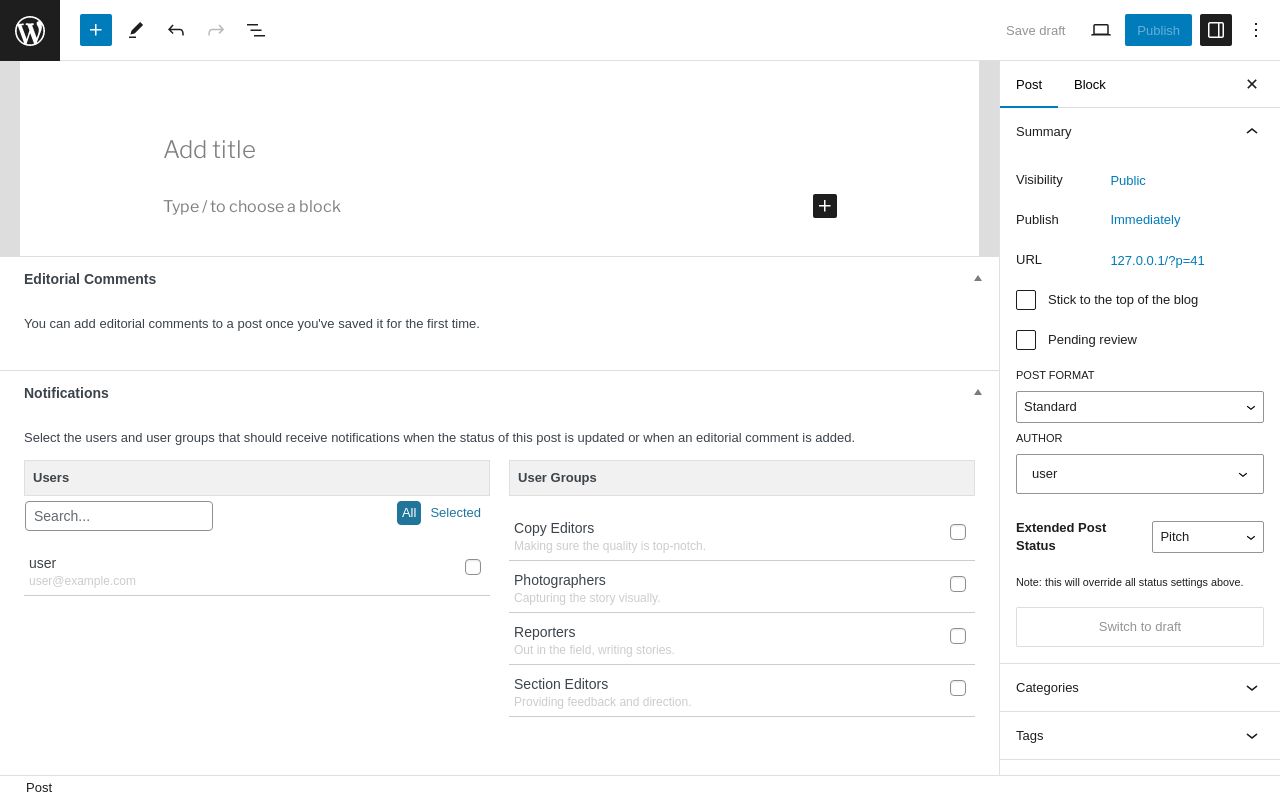Check the Copy Editors group checkbox
The width and height of the screenshot is (1280, 800).
point(958,532)
